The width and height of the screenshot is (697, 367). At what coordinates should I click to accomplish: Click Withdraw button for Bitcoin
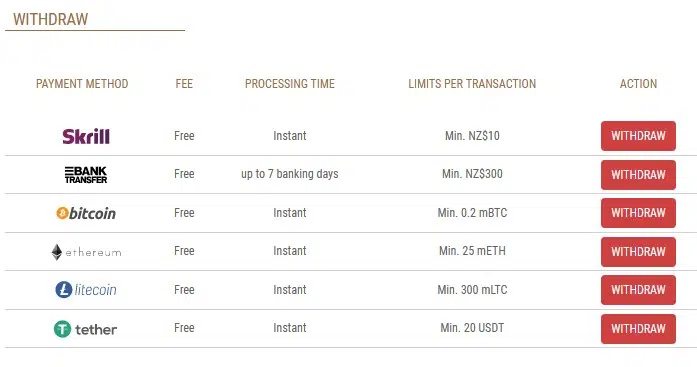click(638, 213)
